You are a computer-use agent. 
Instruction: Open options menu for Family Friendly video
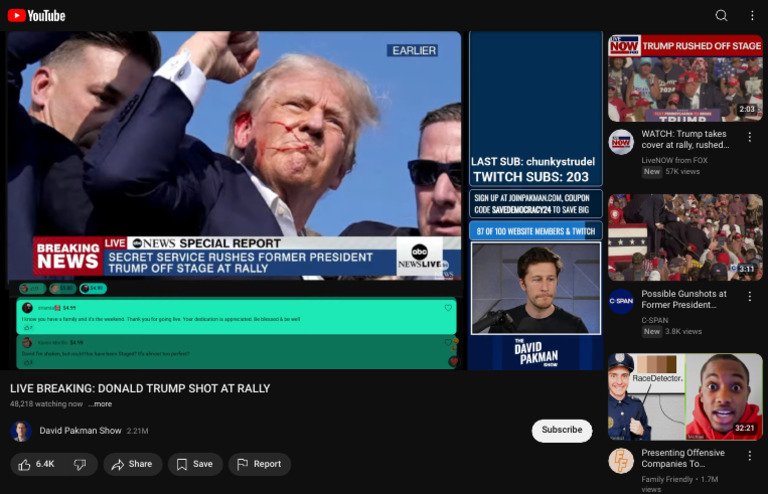[749, 456]
